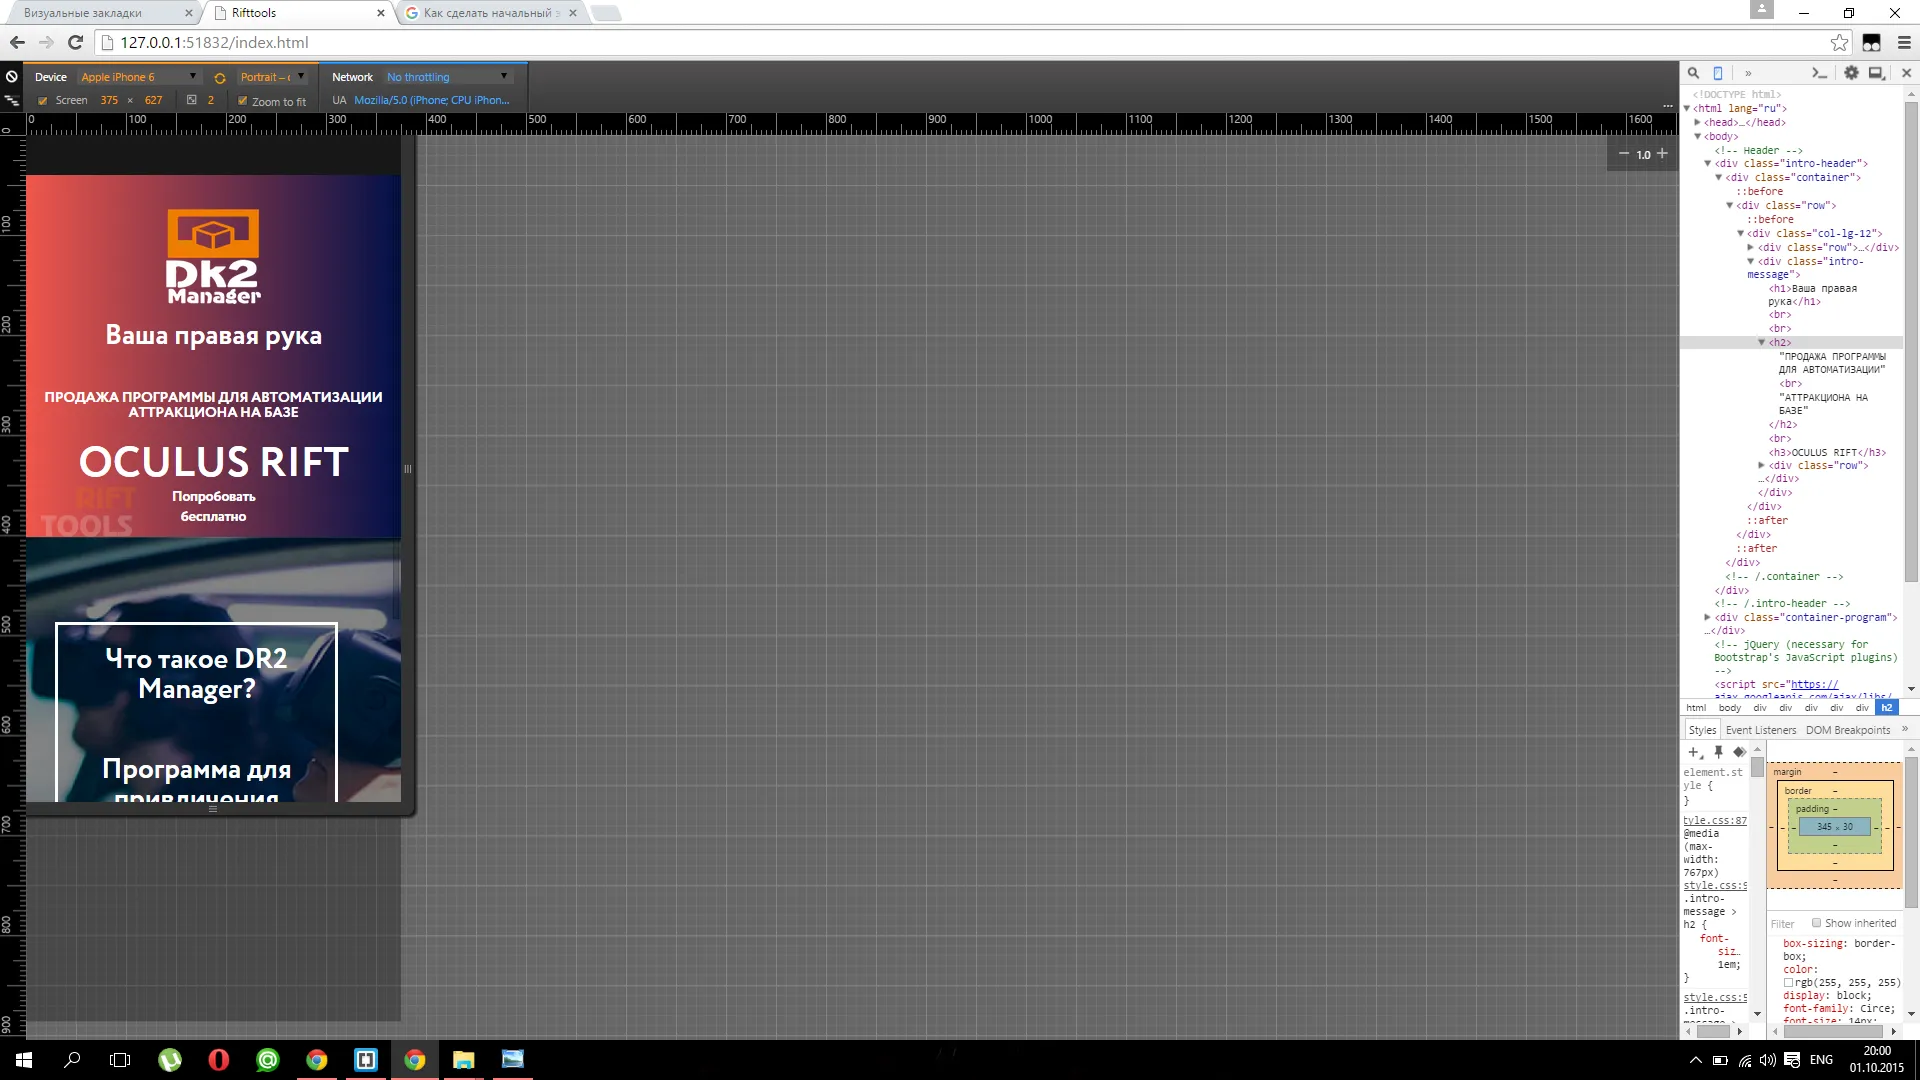1920x1080 pixels.
Task: Collapse the selected h2 node
Action: (x=1762, y=342)
